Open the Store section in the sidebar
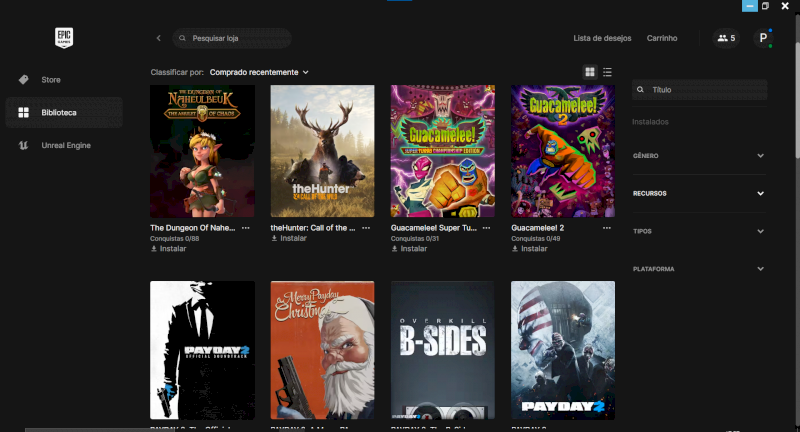The image size is (800, 432). click(x=64, y=80)
